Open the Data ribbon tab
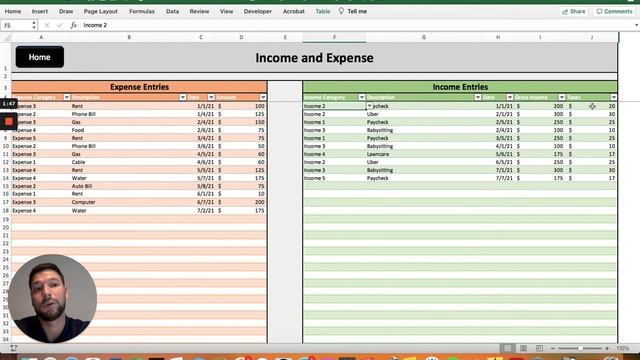 pos(172,11)
